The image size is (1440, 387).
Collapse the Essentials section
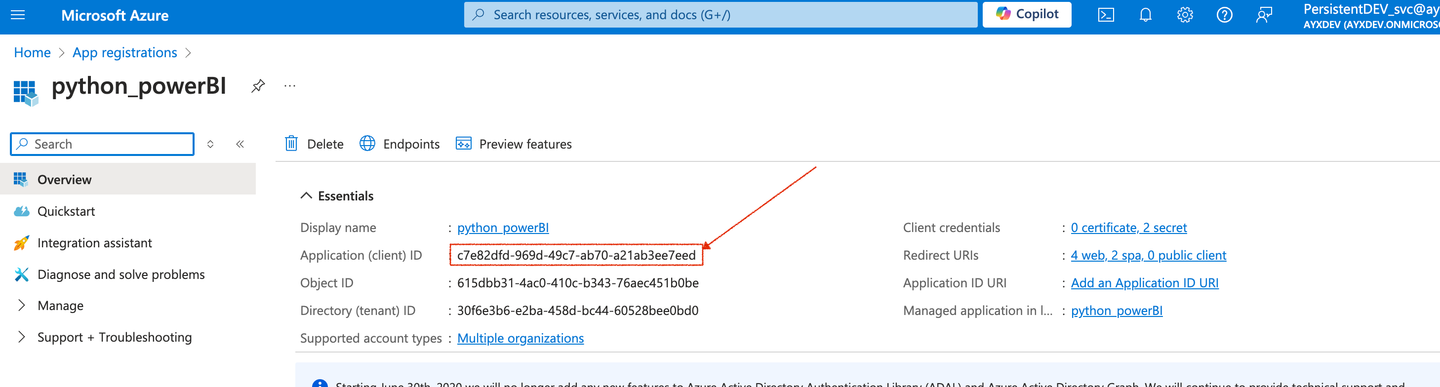pos(338,196)
